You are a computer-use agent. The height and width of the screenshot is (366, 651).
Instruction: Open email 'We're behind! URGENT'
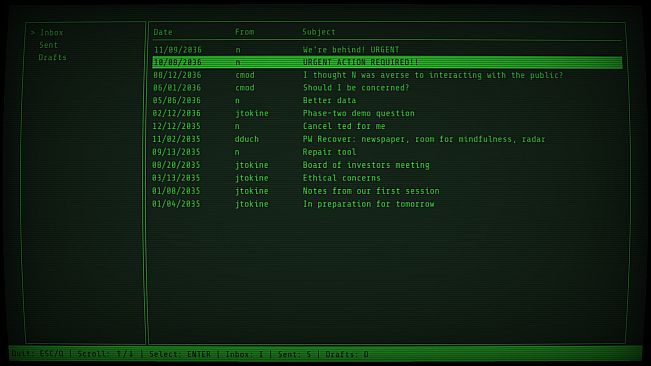387,50
